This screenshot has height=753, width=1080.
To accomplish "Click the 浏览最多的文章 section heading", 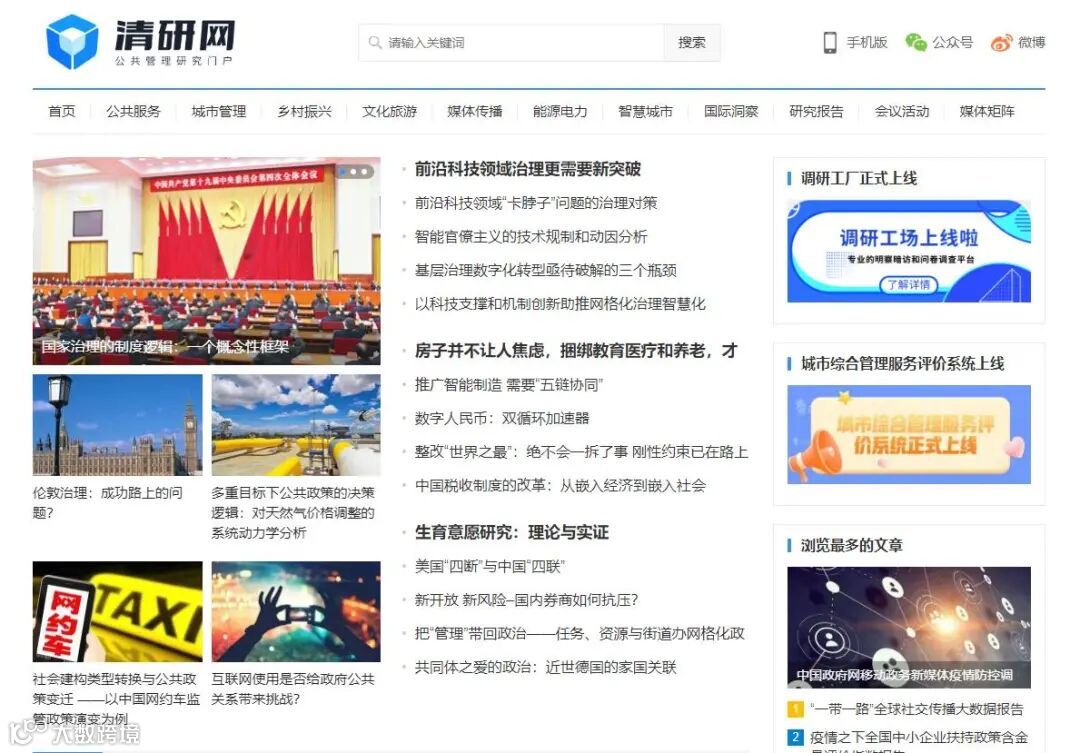I will (x=851, y=546).
